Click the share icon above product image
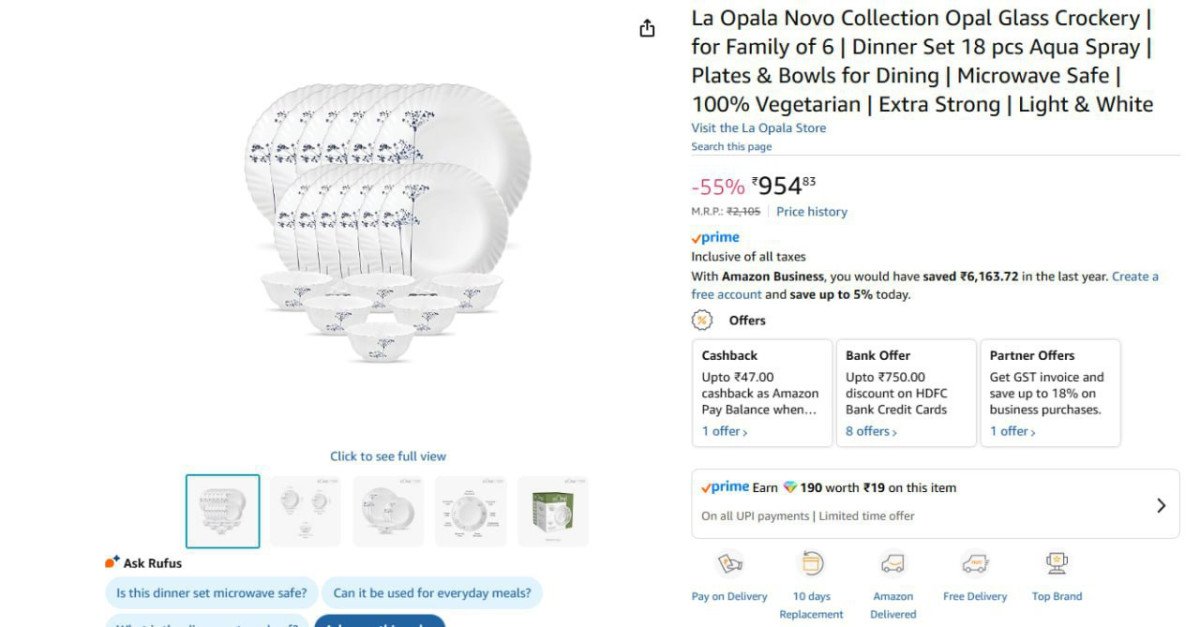This screenshot has height=627, width=1200. 647,28
